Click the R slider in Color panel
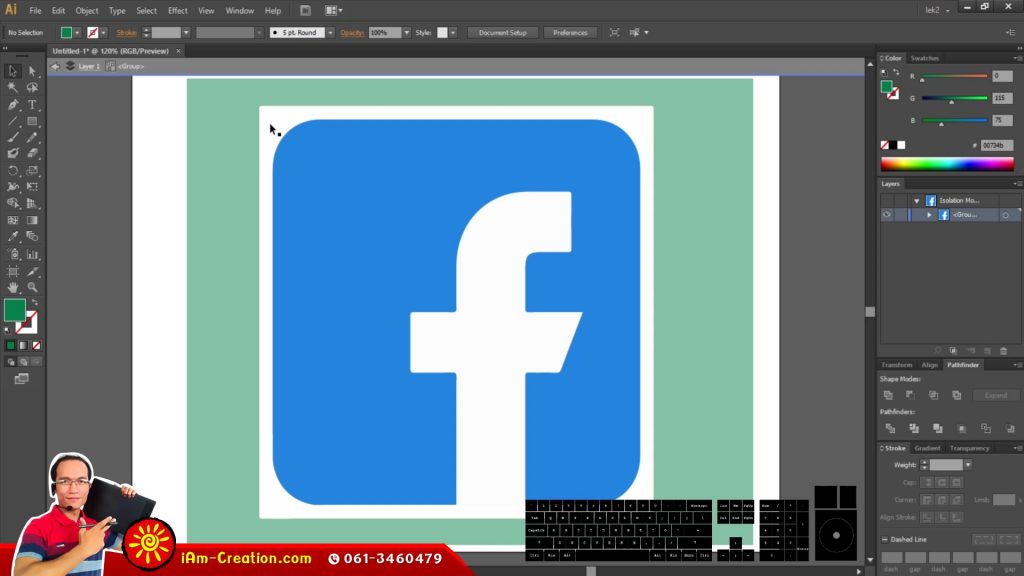Viewport: 1024px width, 576px height. 954,76
